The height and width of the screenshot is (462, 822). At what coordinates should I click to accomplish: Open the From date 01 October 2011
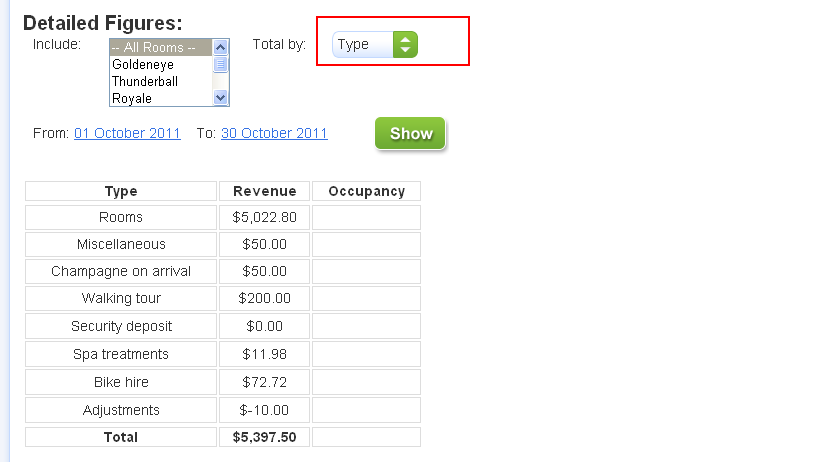tap(127, 133)
